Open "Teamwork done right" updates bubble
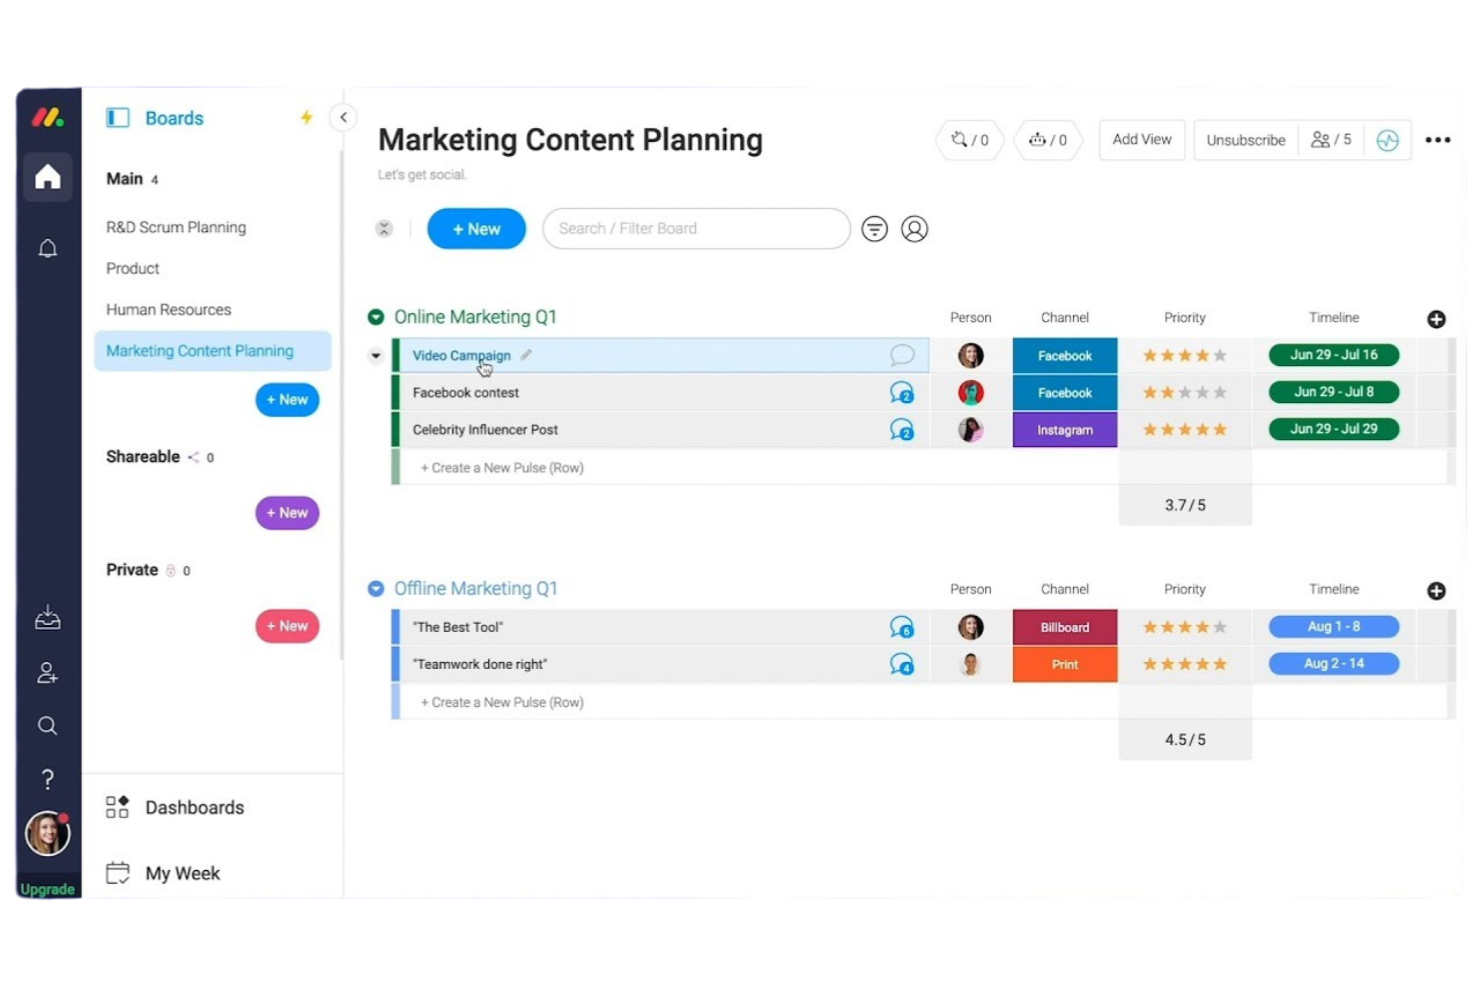The width and height of the screenshot is (1480, 987). [x=902, y=664]
